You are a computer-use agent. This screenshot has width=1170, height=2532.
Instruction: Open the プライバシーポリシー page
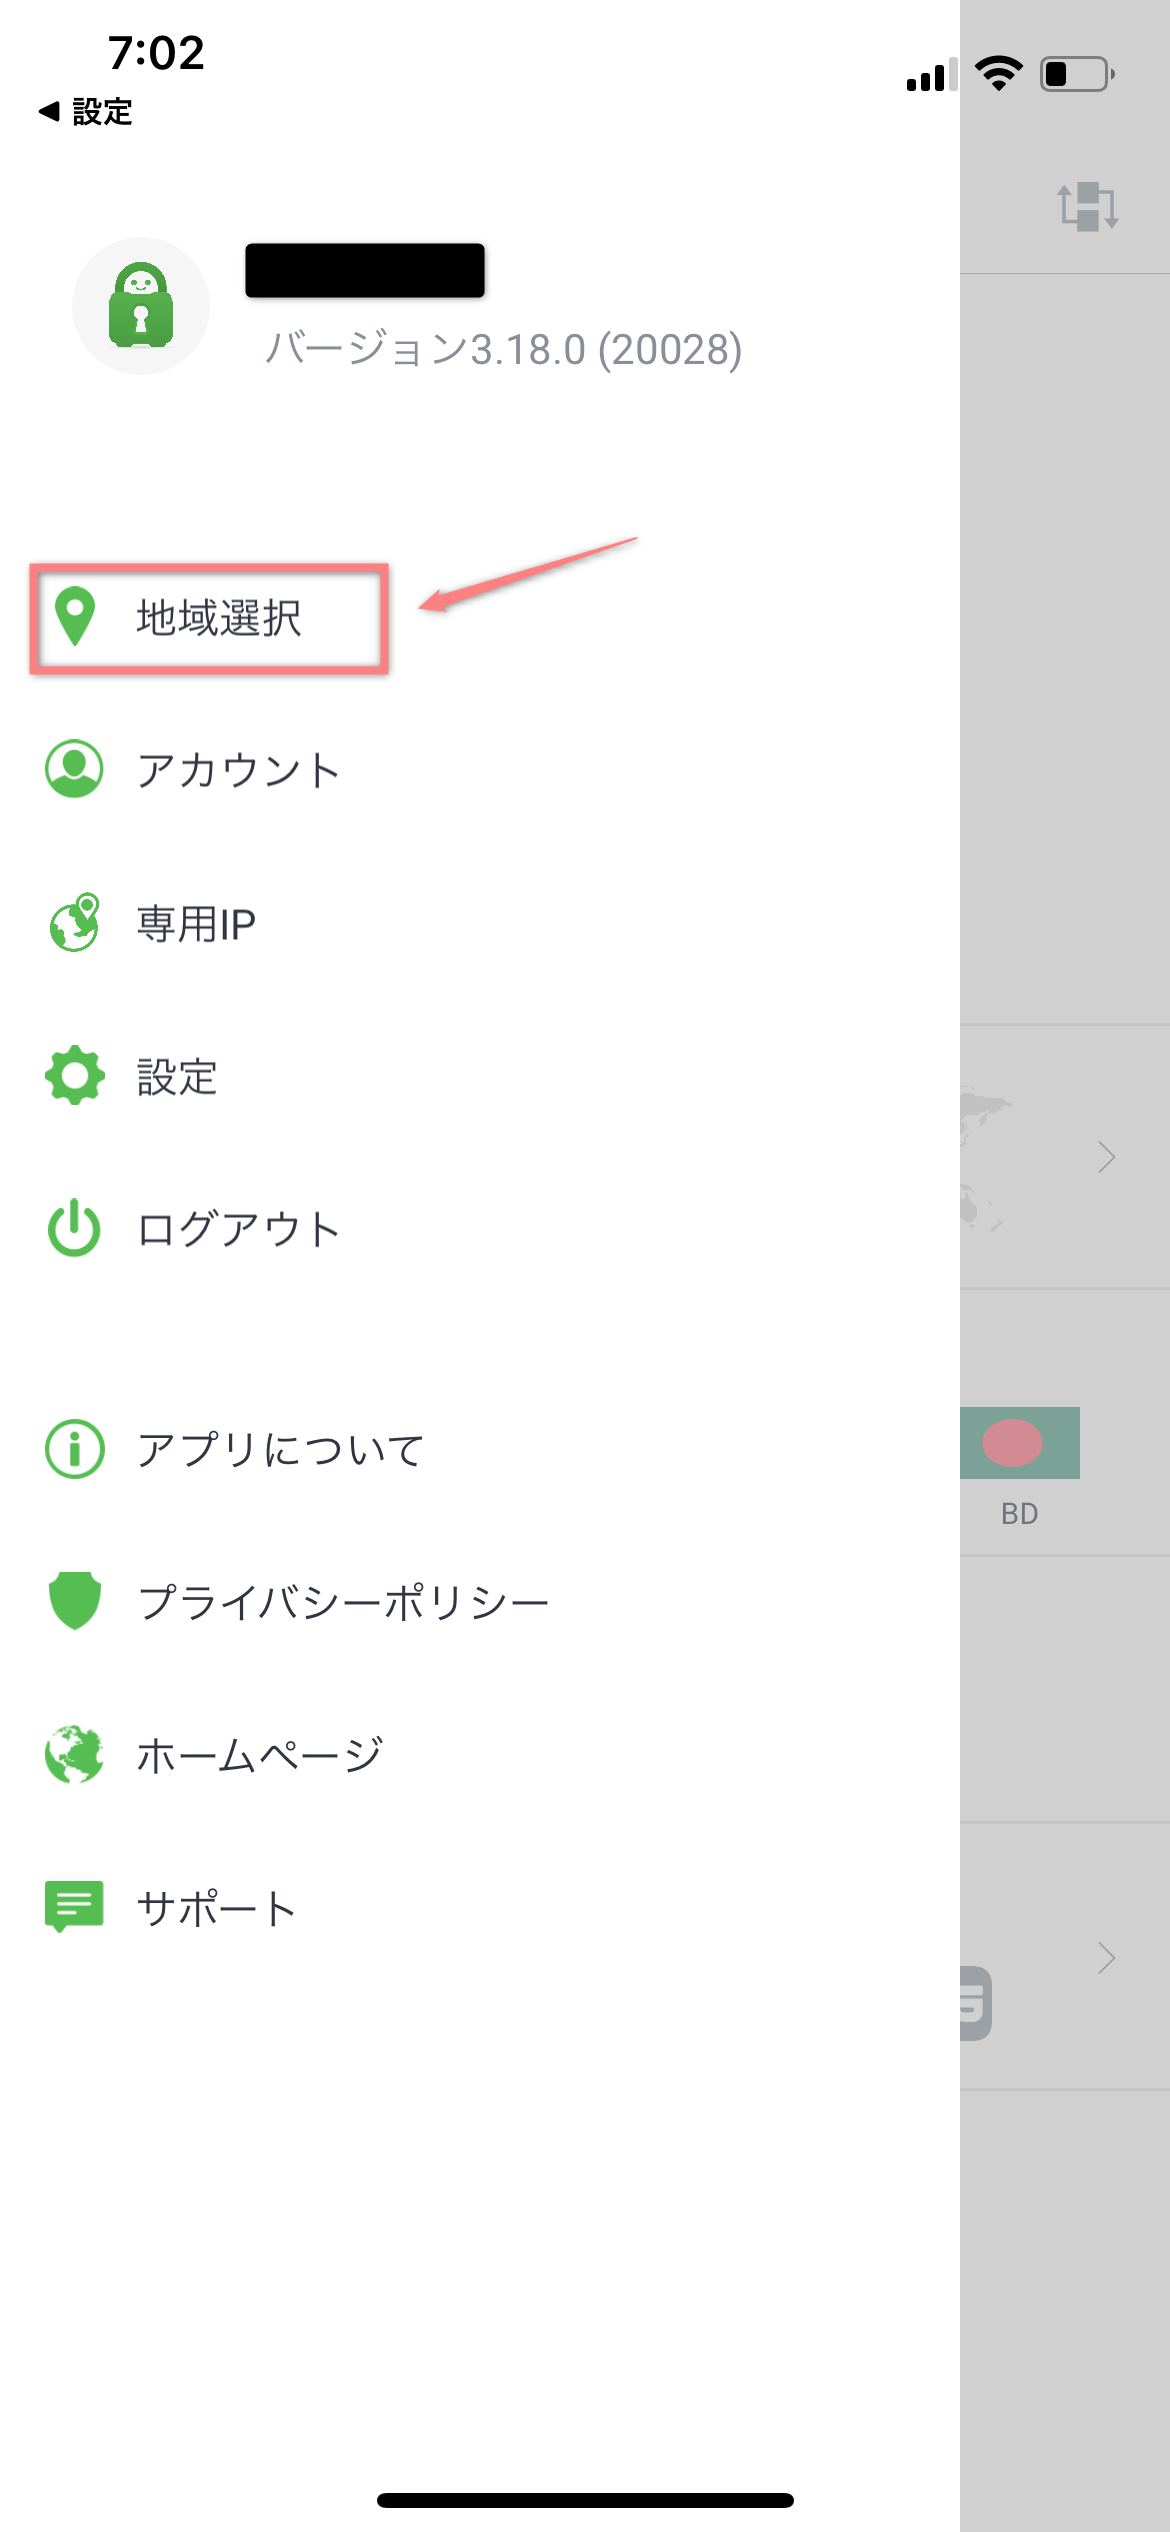click(x=343, y=1598)
